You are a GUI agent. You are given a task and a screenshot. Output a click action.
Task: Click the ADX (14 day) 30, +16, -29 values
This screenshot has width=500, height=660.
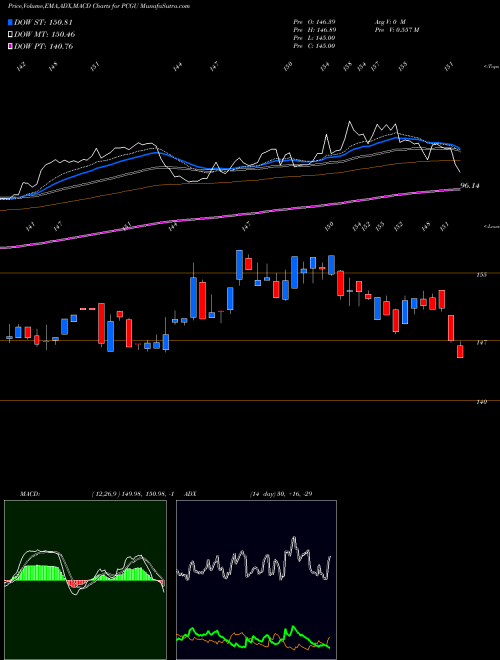281,494
